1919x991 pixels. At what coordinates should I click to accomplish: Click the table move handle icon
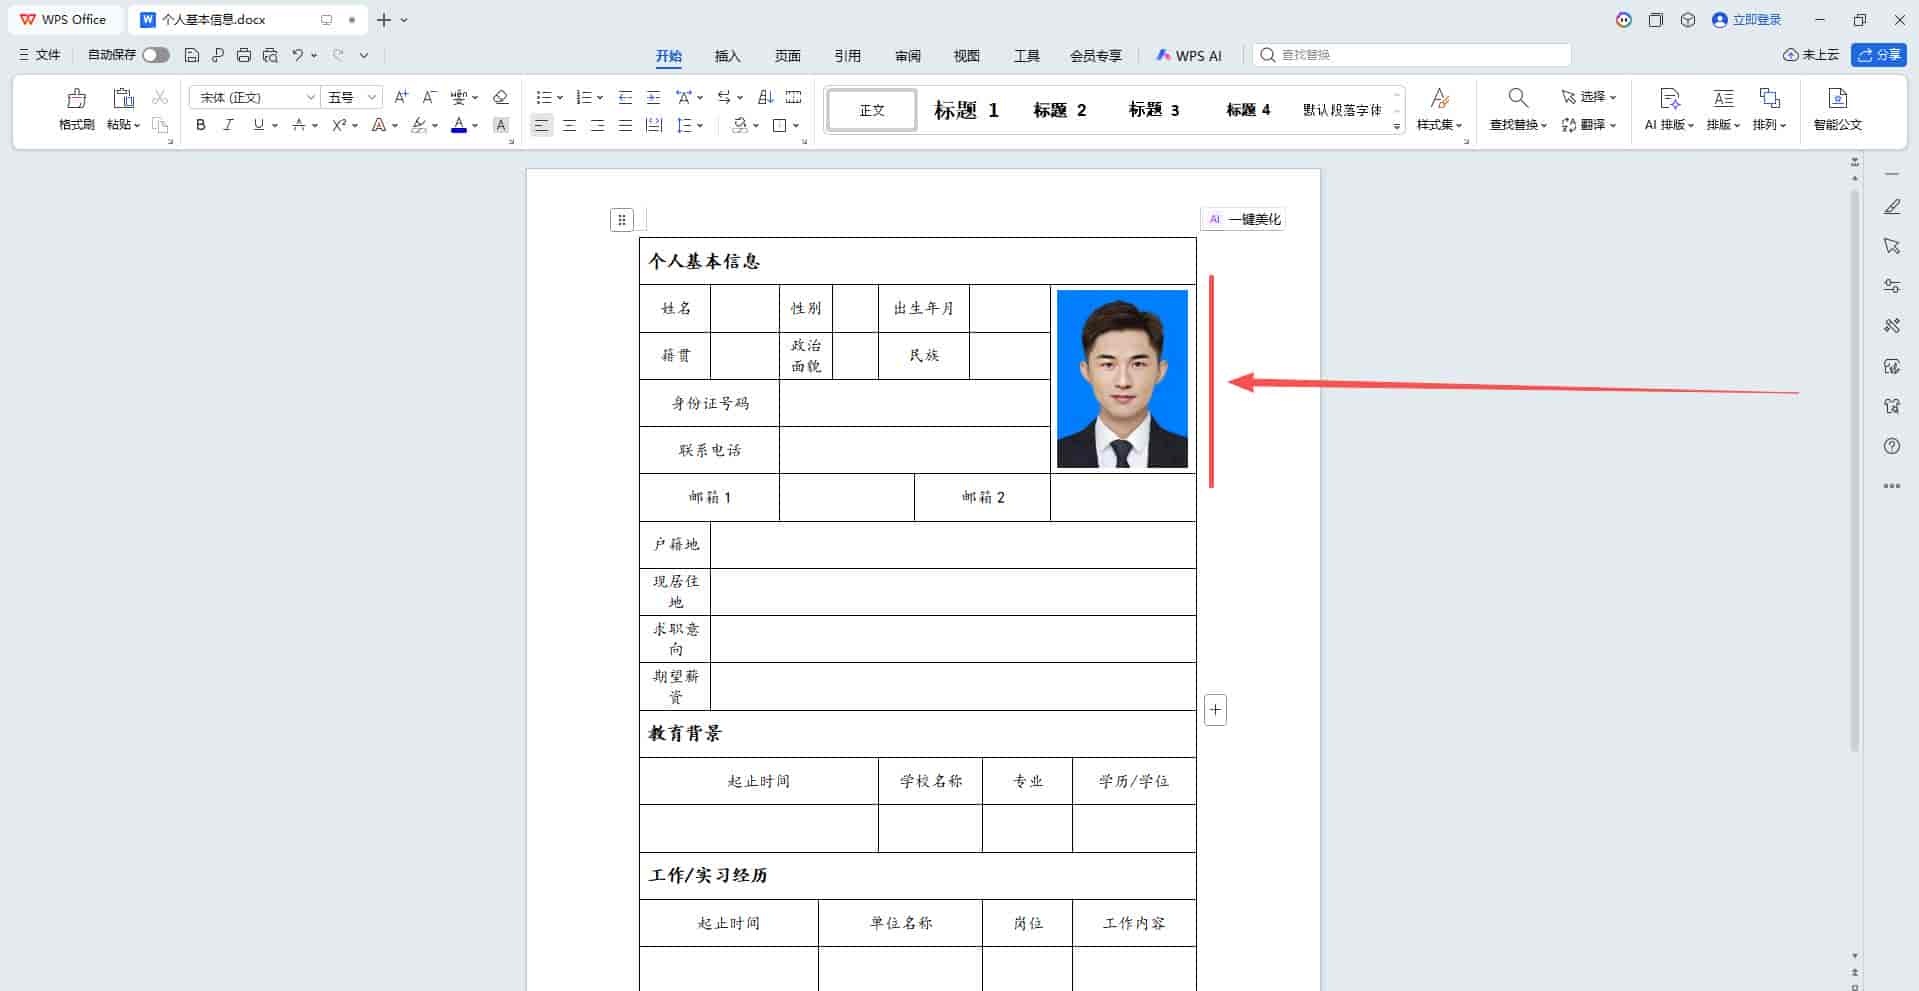click(x=622, y=219)
